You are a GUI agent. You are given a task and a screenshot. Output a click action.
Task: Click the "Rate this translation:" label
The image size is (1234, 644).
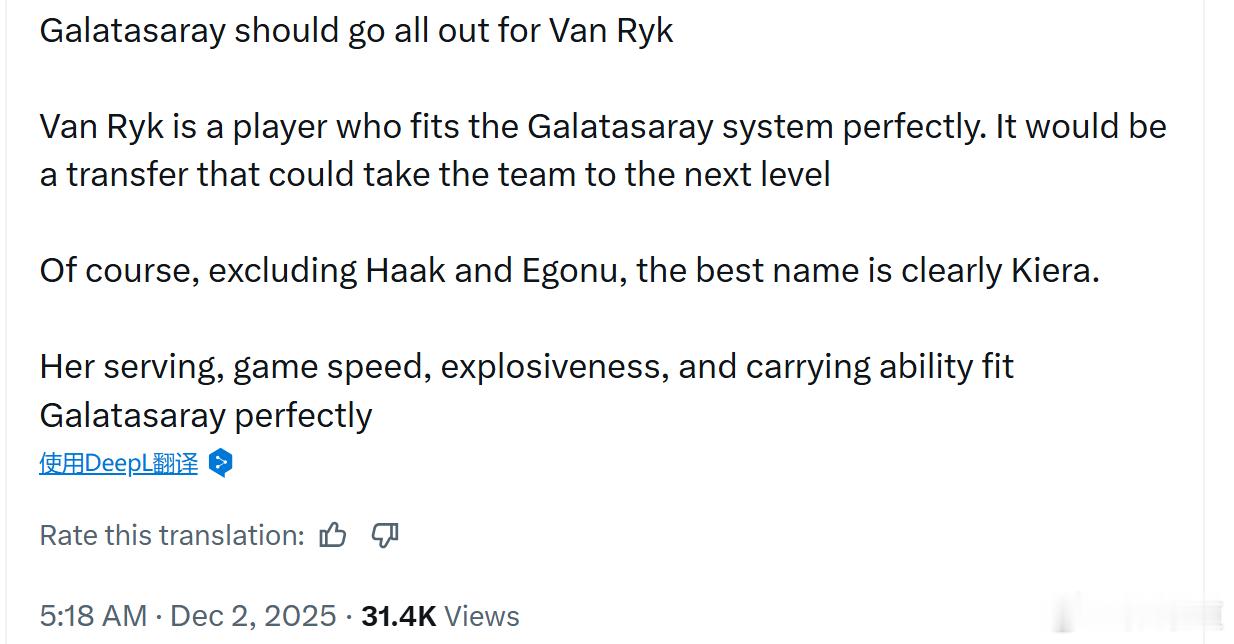(x=171, y=536)
